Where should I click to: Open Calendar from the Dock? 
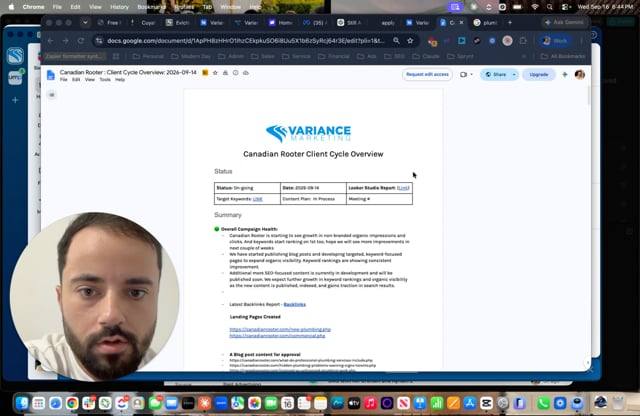tap(287, 403)
